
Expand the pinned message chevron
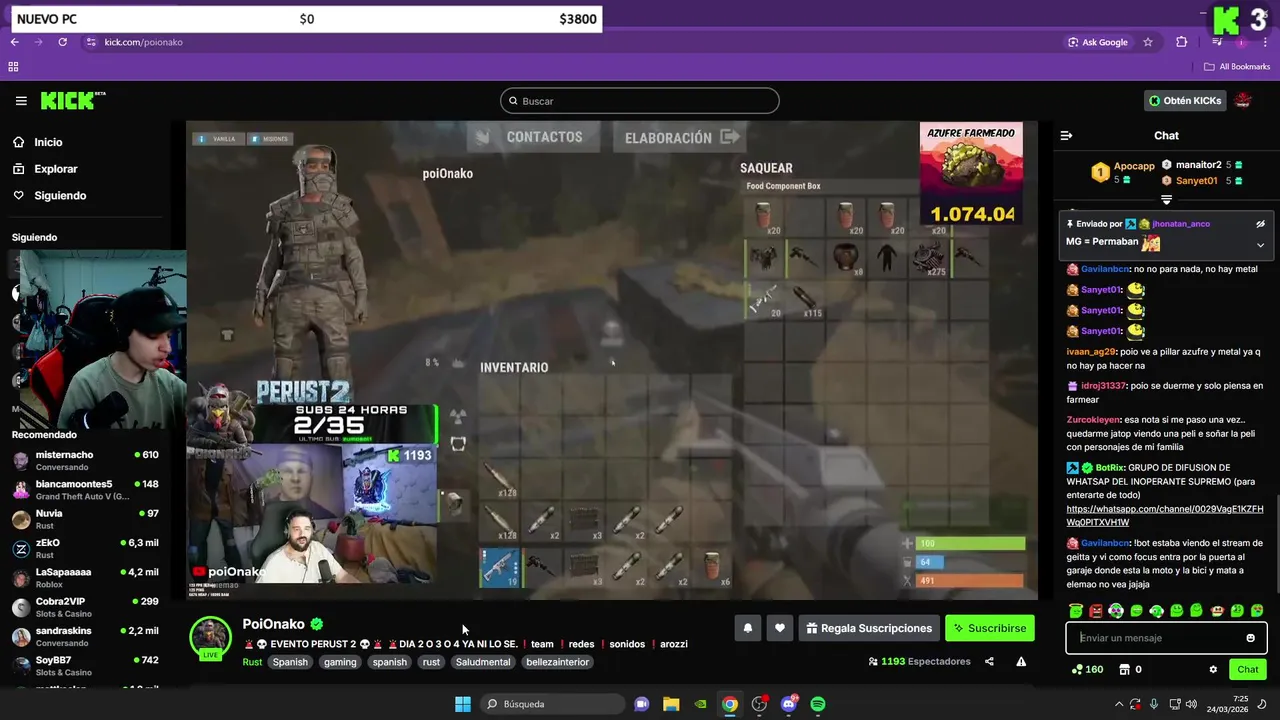tap(1260, 245)
